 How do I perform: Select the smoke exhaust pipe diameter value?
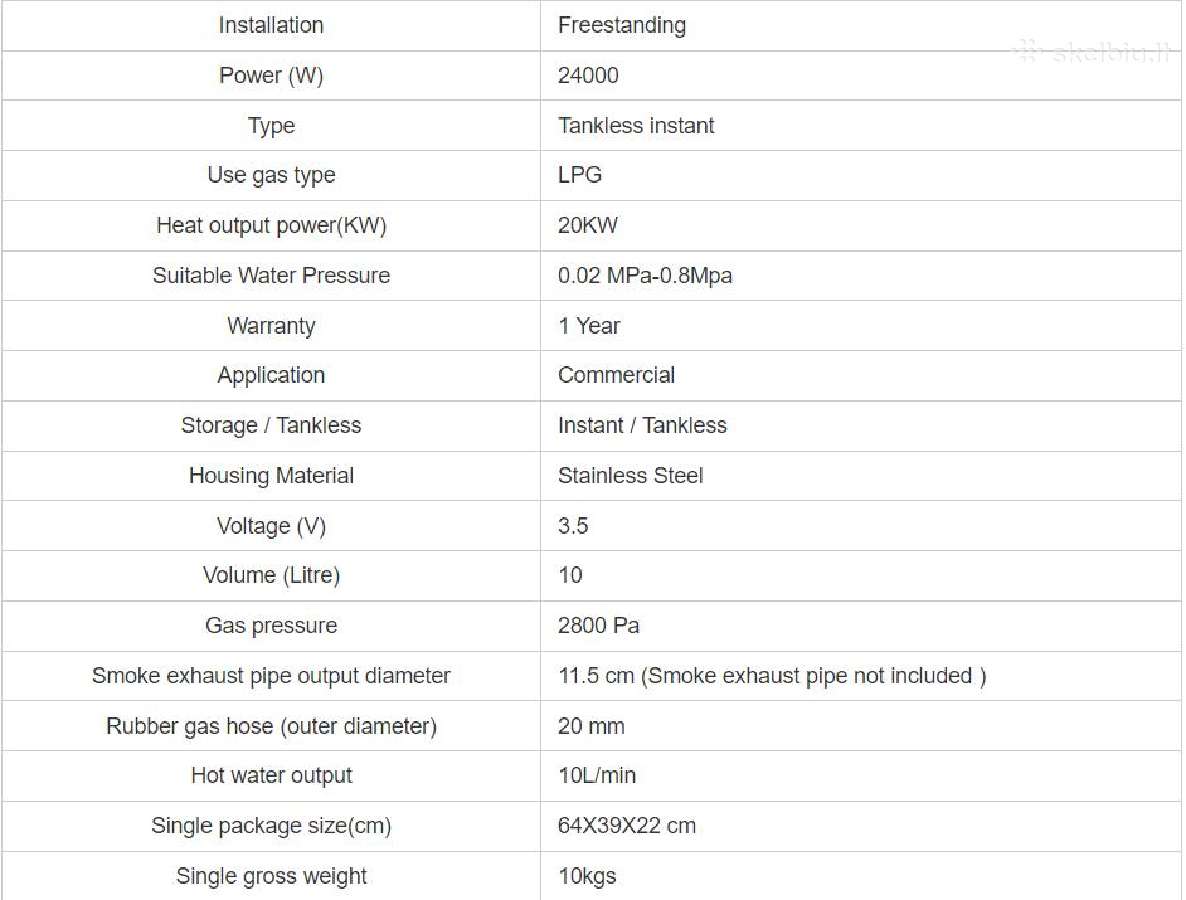(x=772, y=675)
